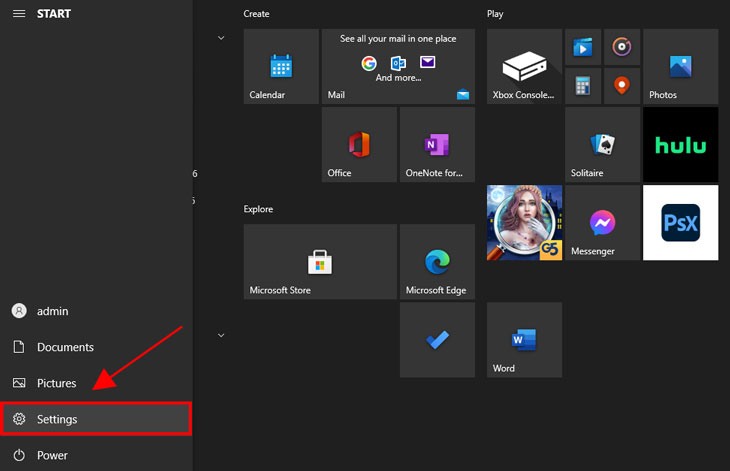Viewport: 730px width, 471px height.
Task: Open the Maps small tile
Action: coord(621,85)
